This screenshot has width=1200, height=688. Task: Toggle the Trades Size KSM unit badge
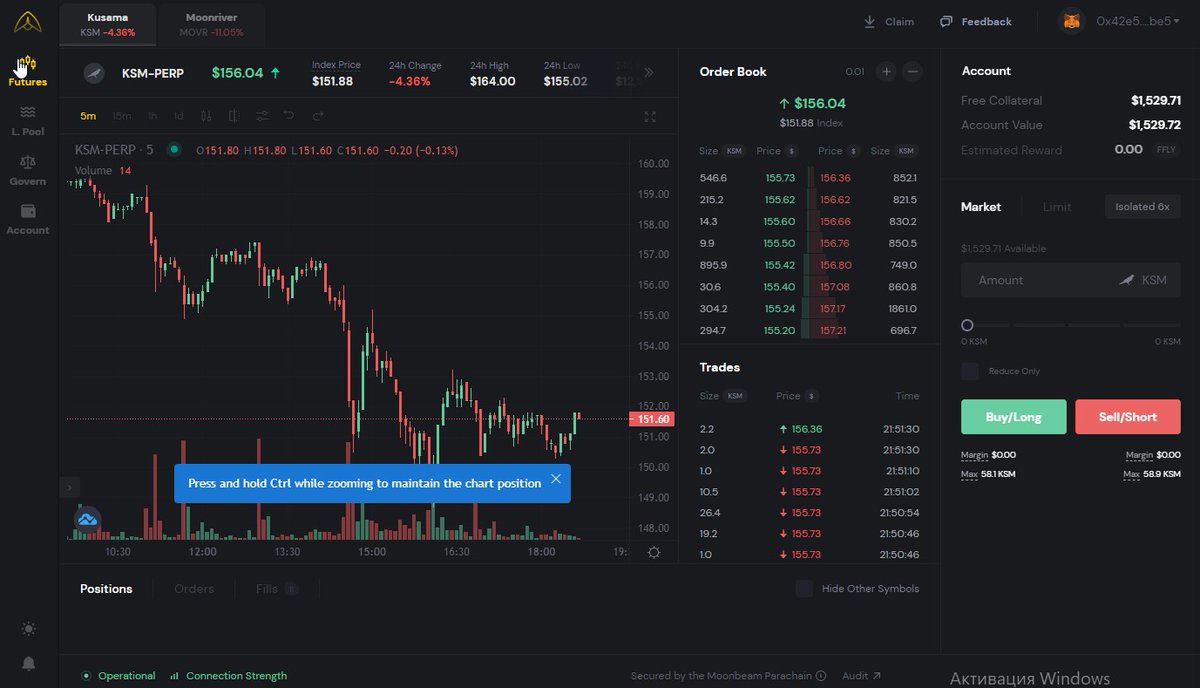point(735,396)
